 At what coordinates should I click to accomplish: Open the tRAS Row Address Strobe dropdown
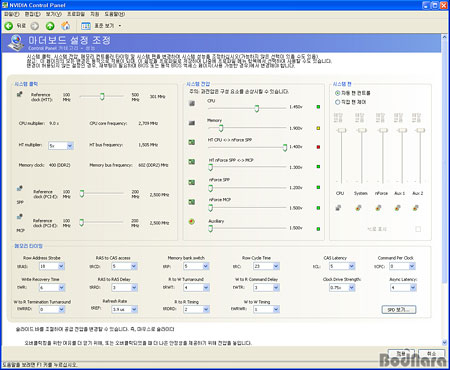tap(52, 266)
